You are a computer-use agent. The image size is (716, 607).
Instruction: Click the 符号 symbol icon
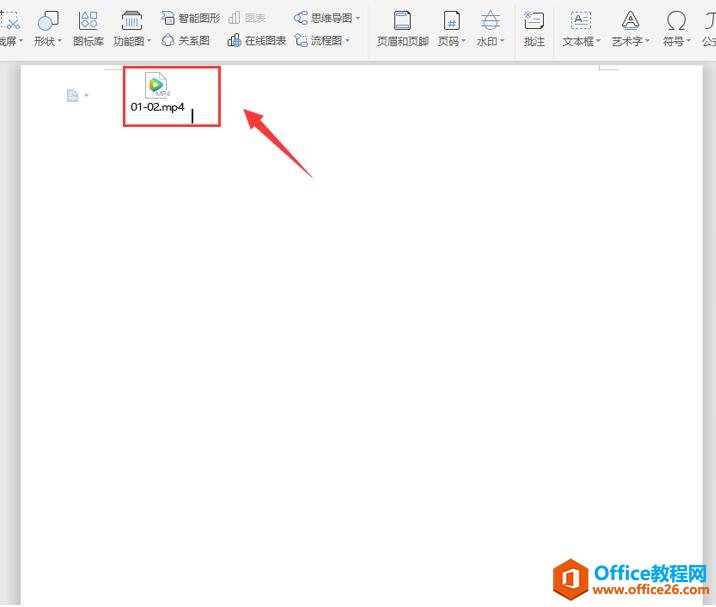[x=677, y=27]
